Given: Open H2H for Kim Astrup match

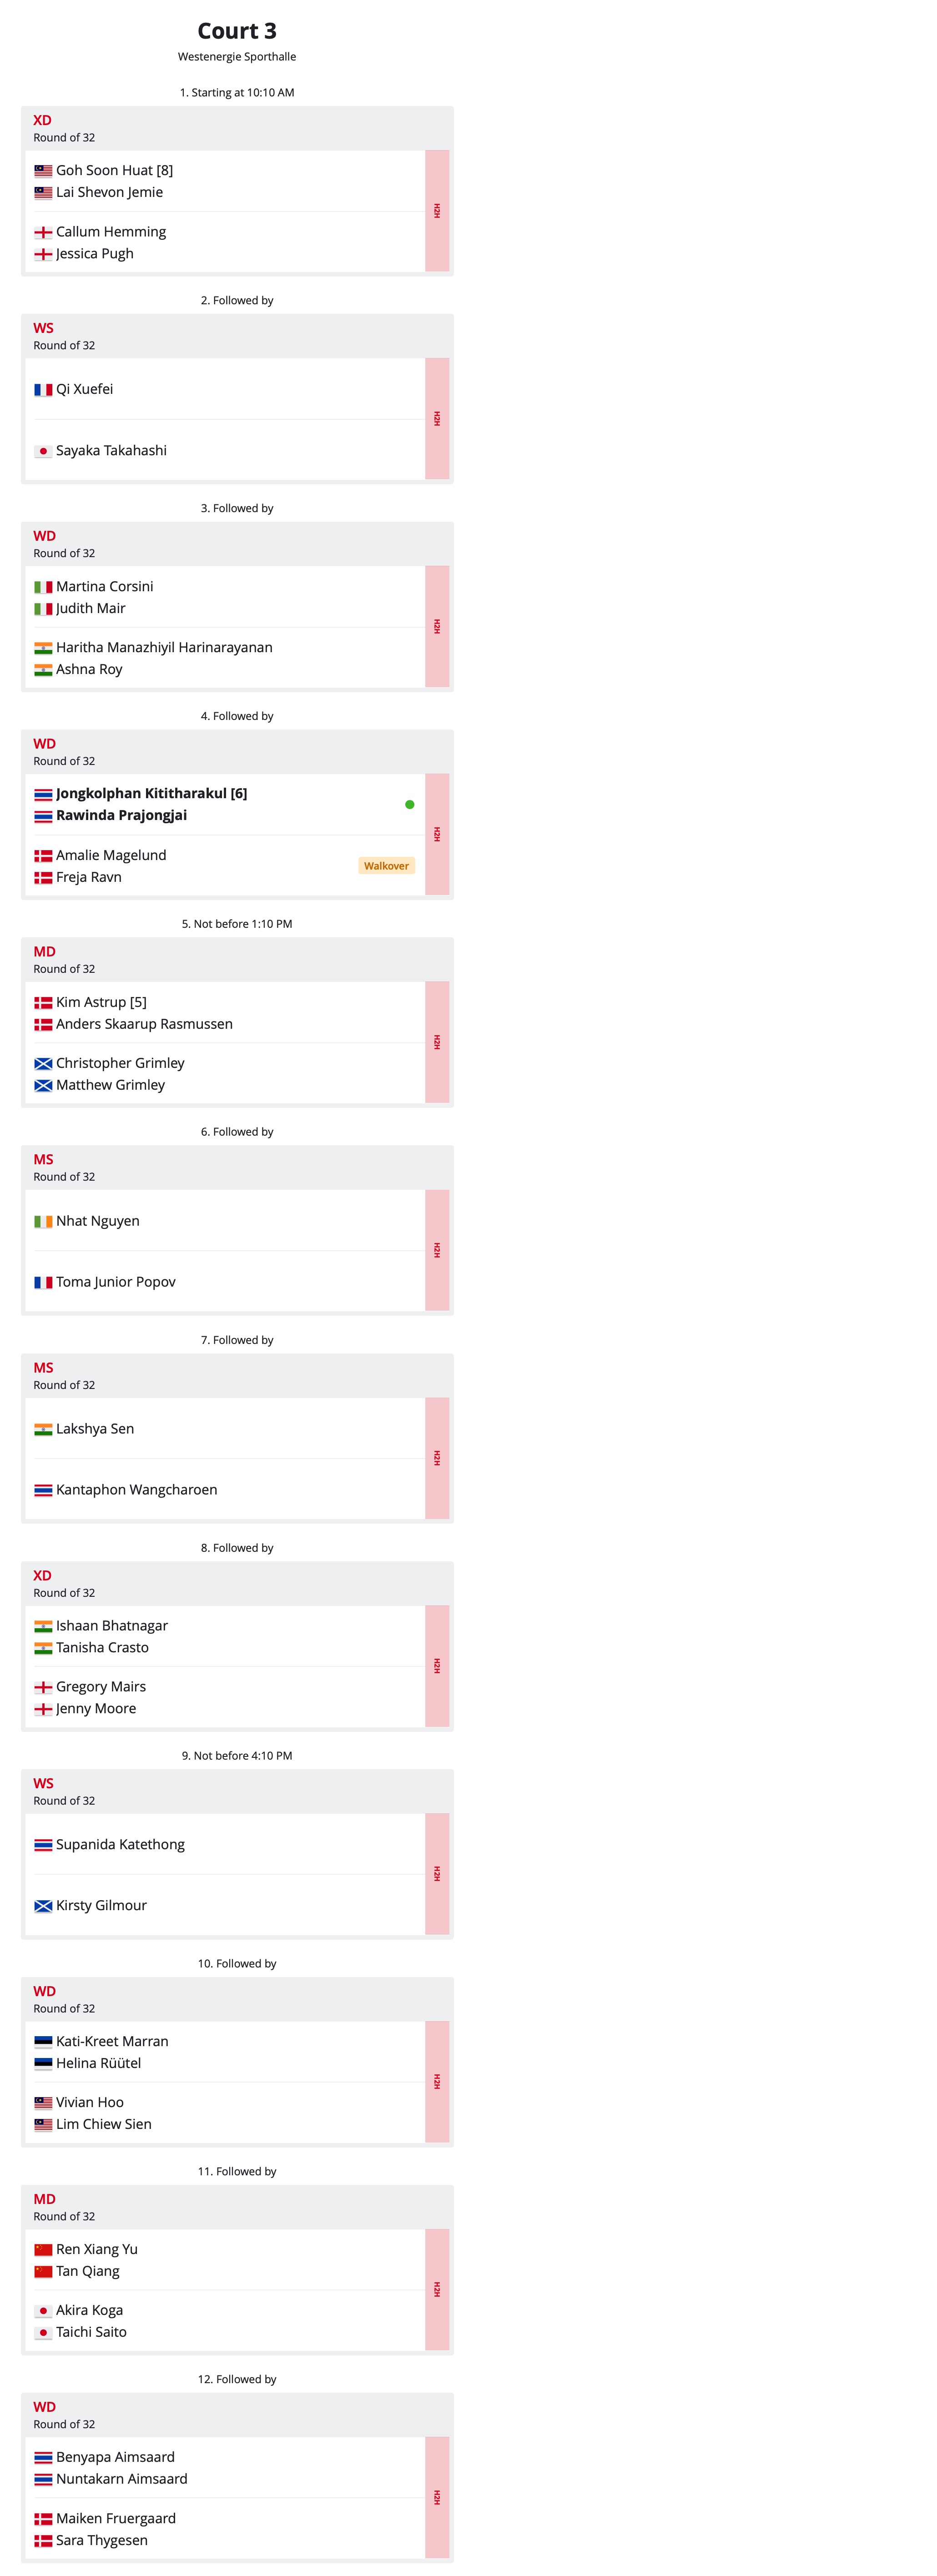Looking at the screenshot, I should (x=437, y=1042).
